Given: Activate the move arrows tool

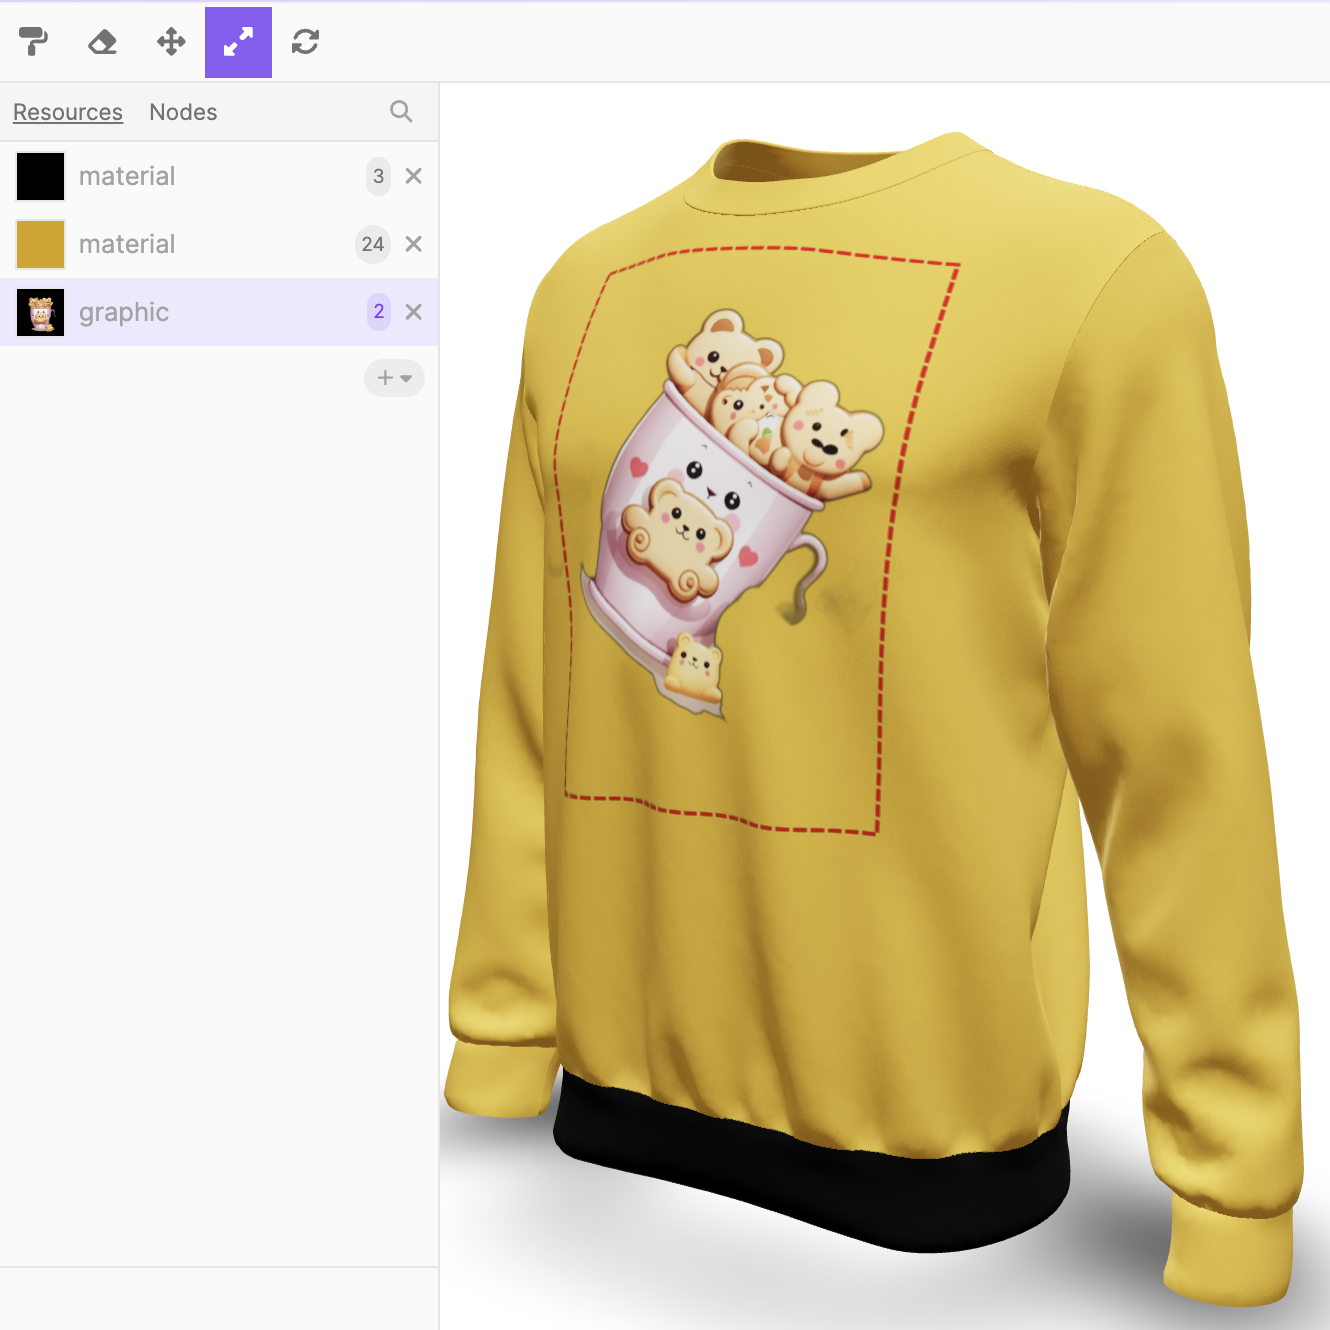Looking at the screenshot, I should [x=171, y=42].
